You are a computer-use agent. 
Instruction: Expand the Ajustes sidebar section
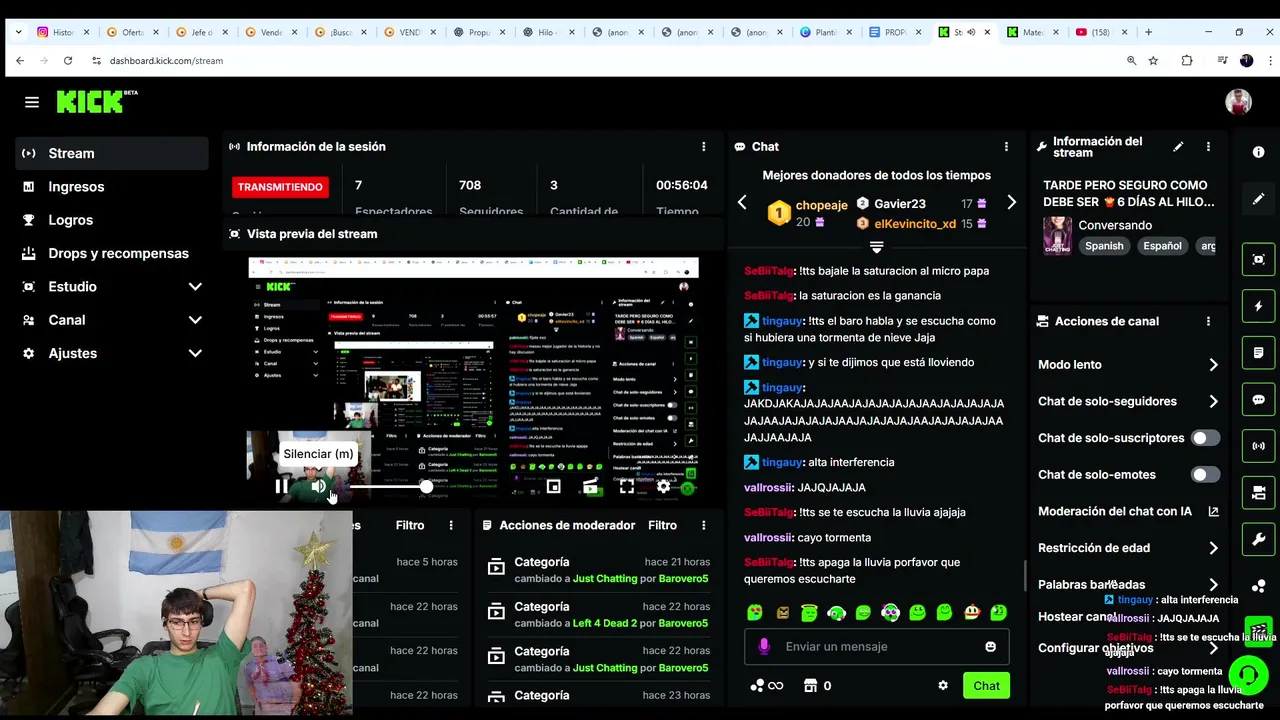pyautogui.click(x=112, y=353)
